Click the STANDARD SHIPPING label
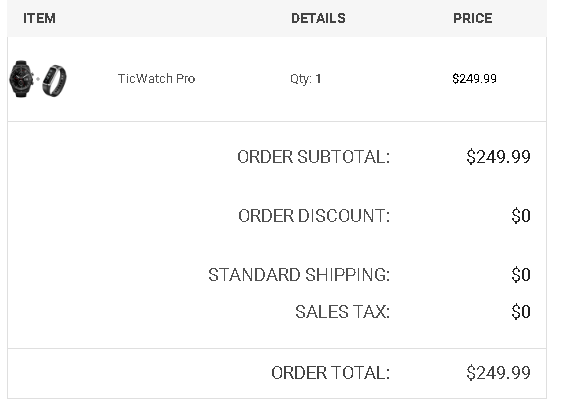 (299, 275)
